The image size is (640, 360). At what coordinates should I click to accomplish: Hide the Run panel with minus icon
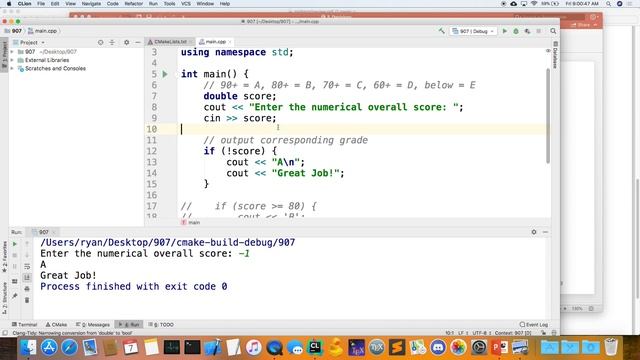coord(545,232)
